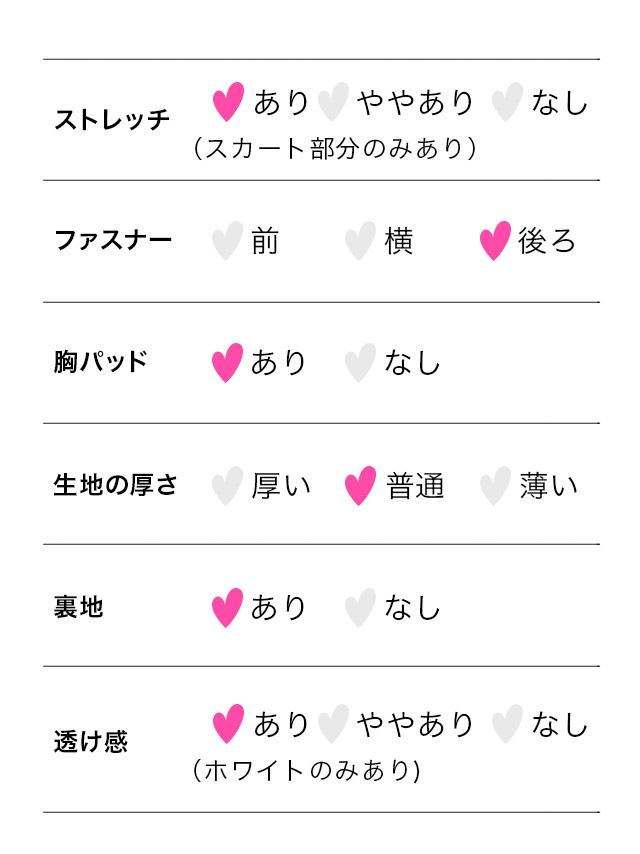Click the pink heart for 裏地 あり
The height and width of the screenshot is (854, 640).
click(227, 608)
